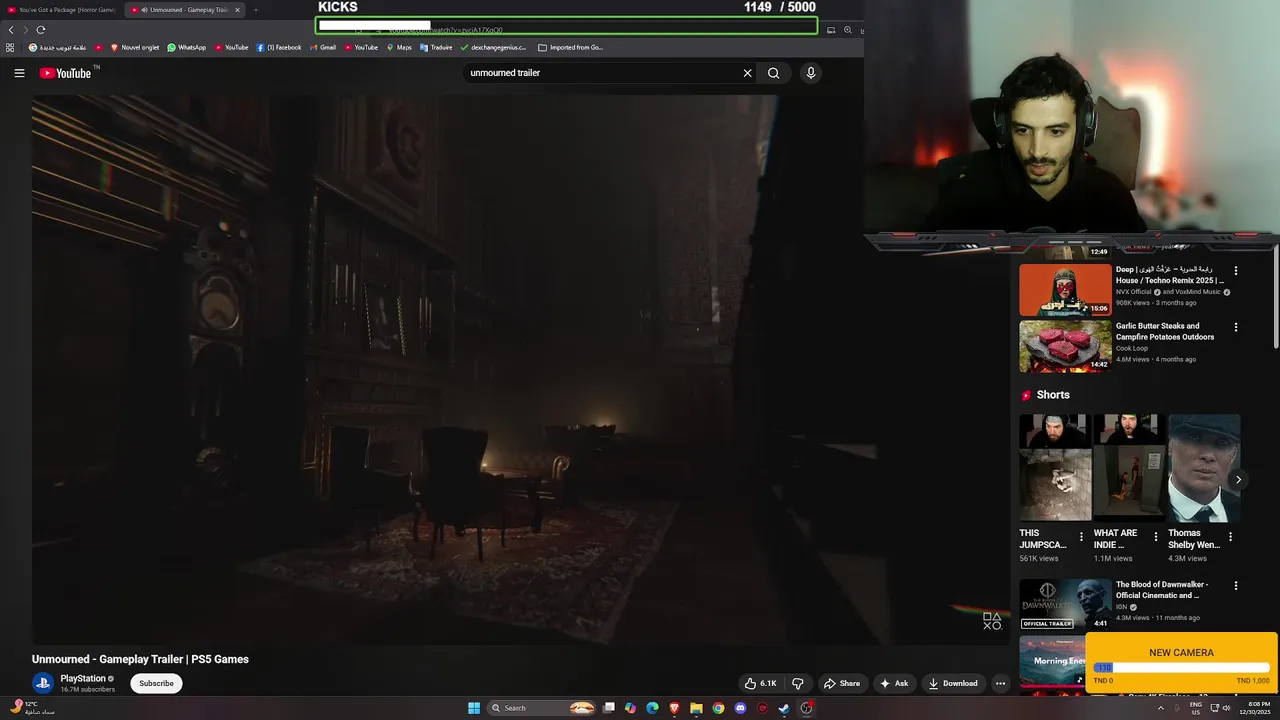Open options for WHAT ARE INDIE short
Viewport: 1280px width, 720px height.
[x=1156, y=537]
